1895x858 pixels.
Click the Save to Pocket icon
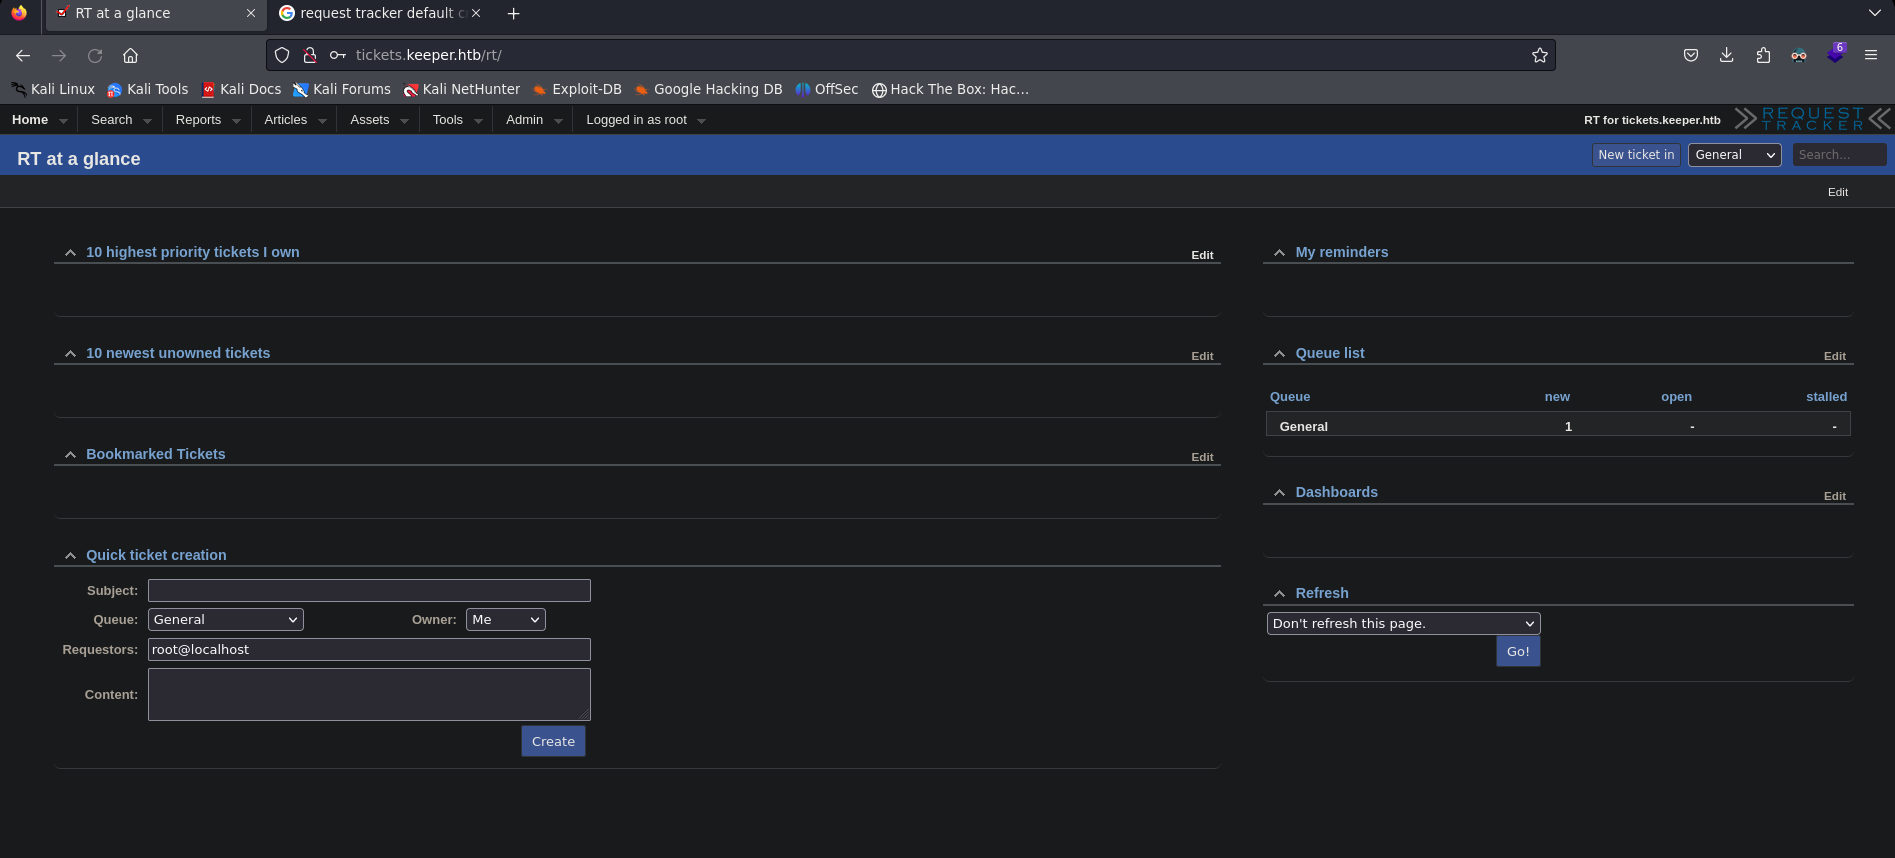(1690, 56)
